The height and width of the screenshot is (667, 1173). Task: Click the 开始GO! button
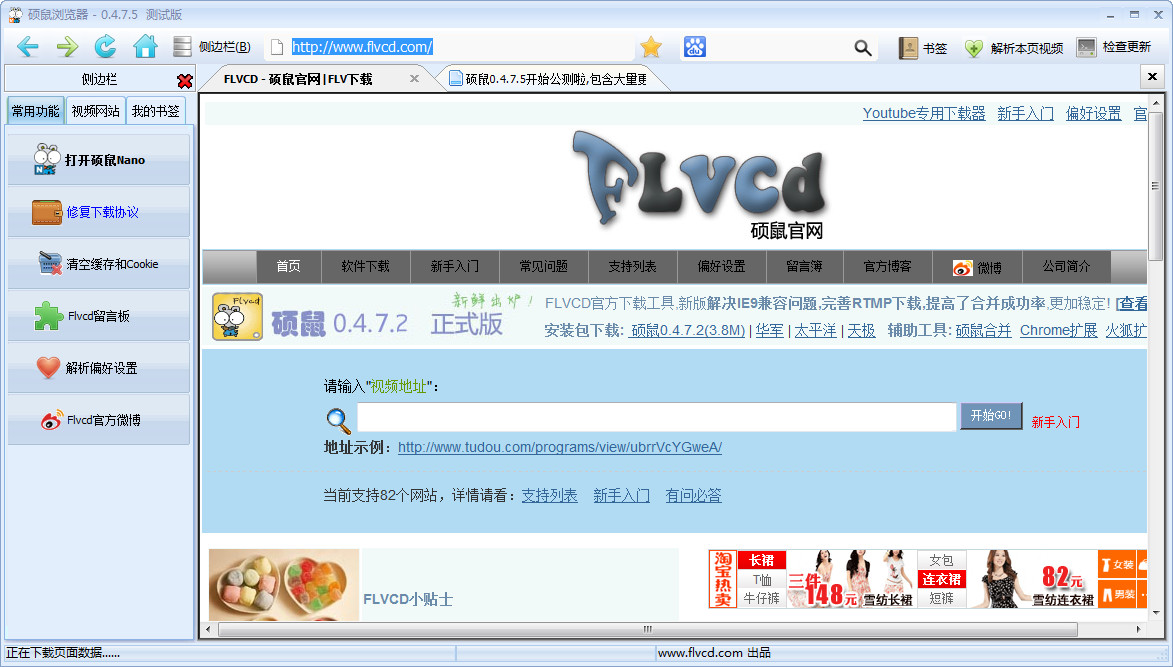click(991, 416)
